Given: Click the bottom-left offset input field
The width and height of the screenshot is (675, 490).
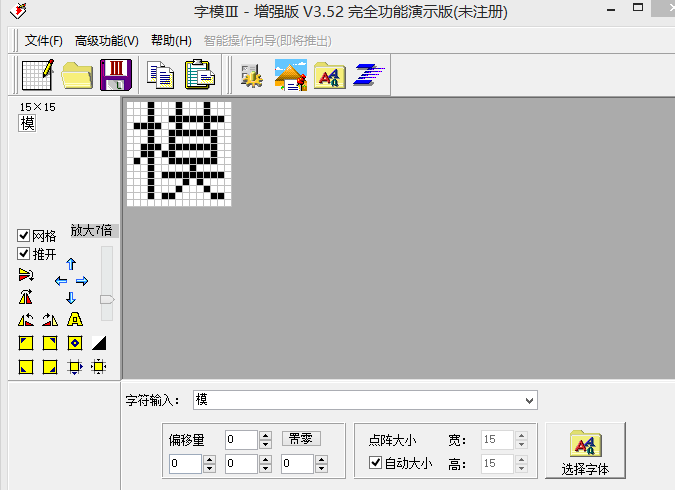Looking at the screenshot, I should [x=186, y=463].
